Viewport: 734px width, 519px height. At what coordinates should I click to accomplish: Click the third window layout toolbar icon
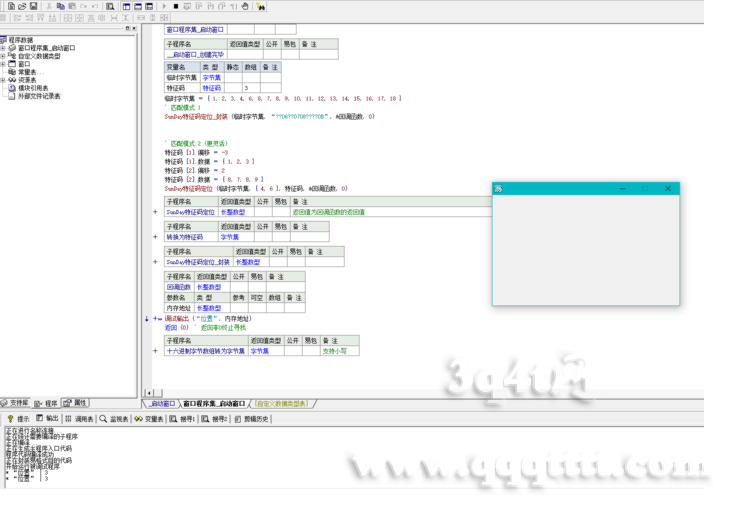[149, 6]
